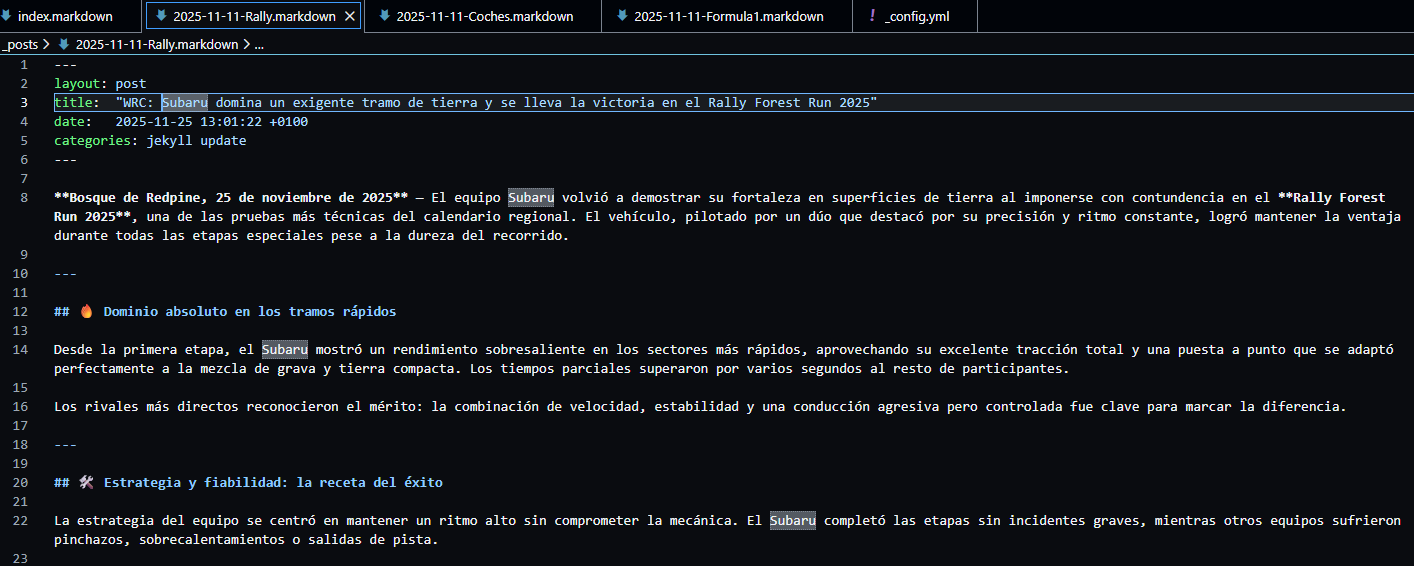Click line number 6 in the gutter
The image size is (1414, 566).
tap(24, 159)
